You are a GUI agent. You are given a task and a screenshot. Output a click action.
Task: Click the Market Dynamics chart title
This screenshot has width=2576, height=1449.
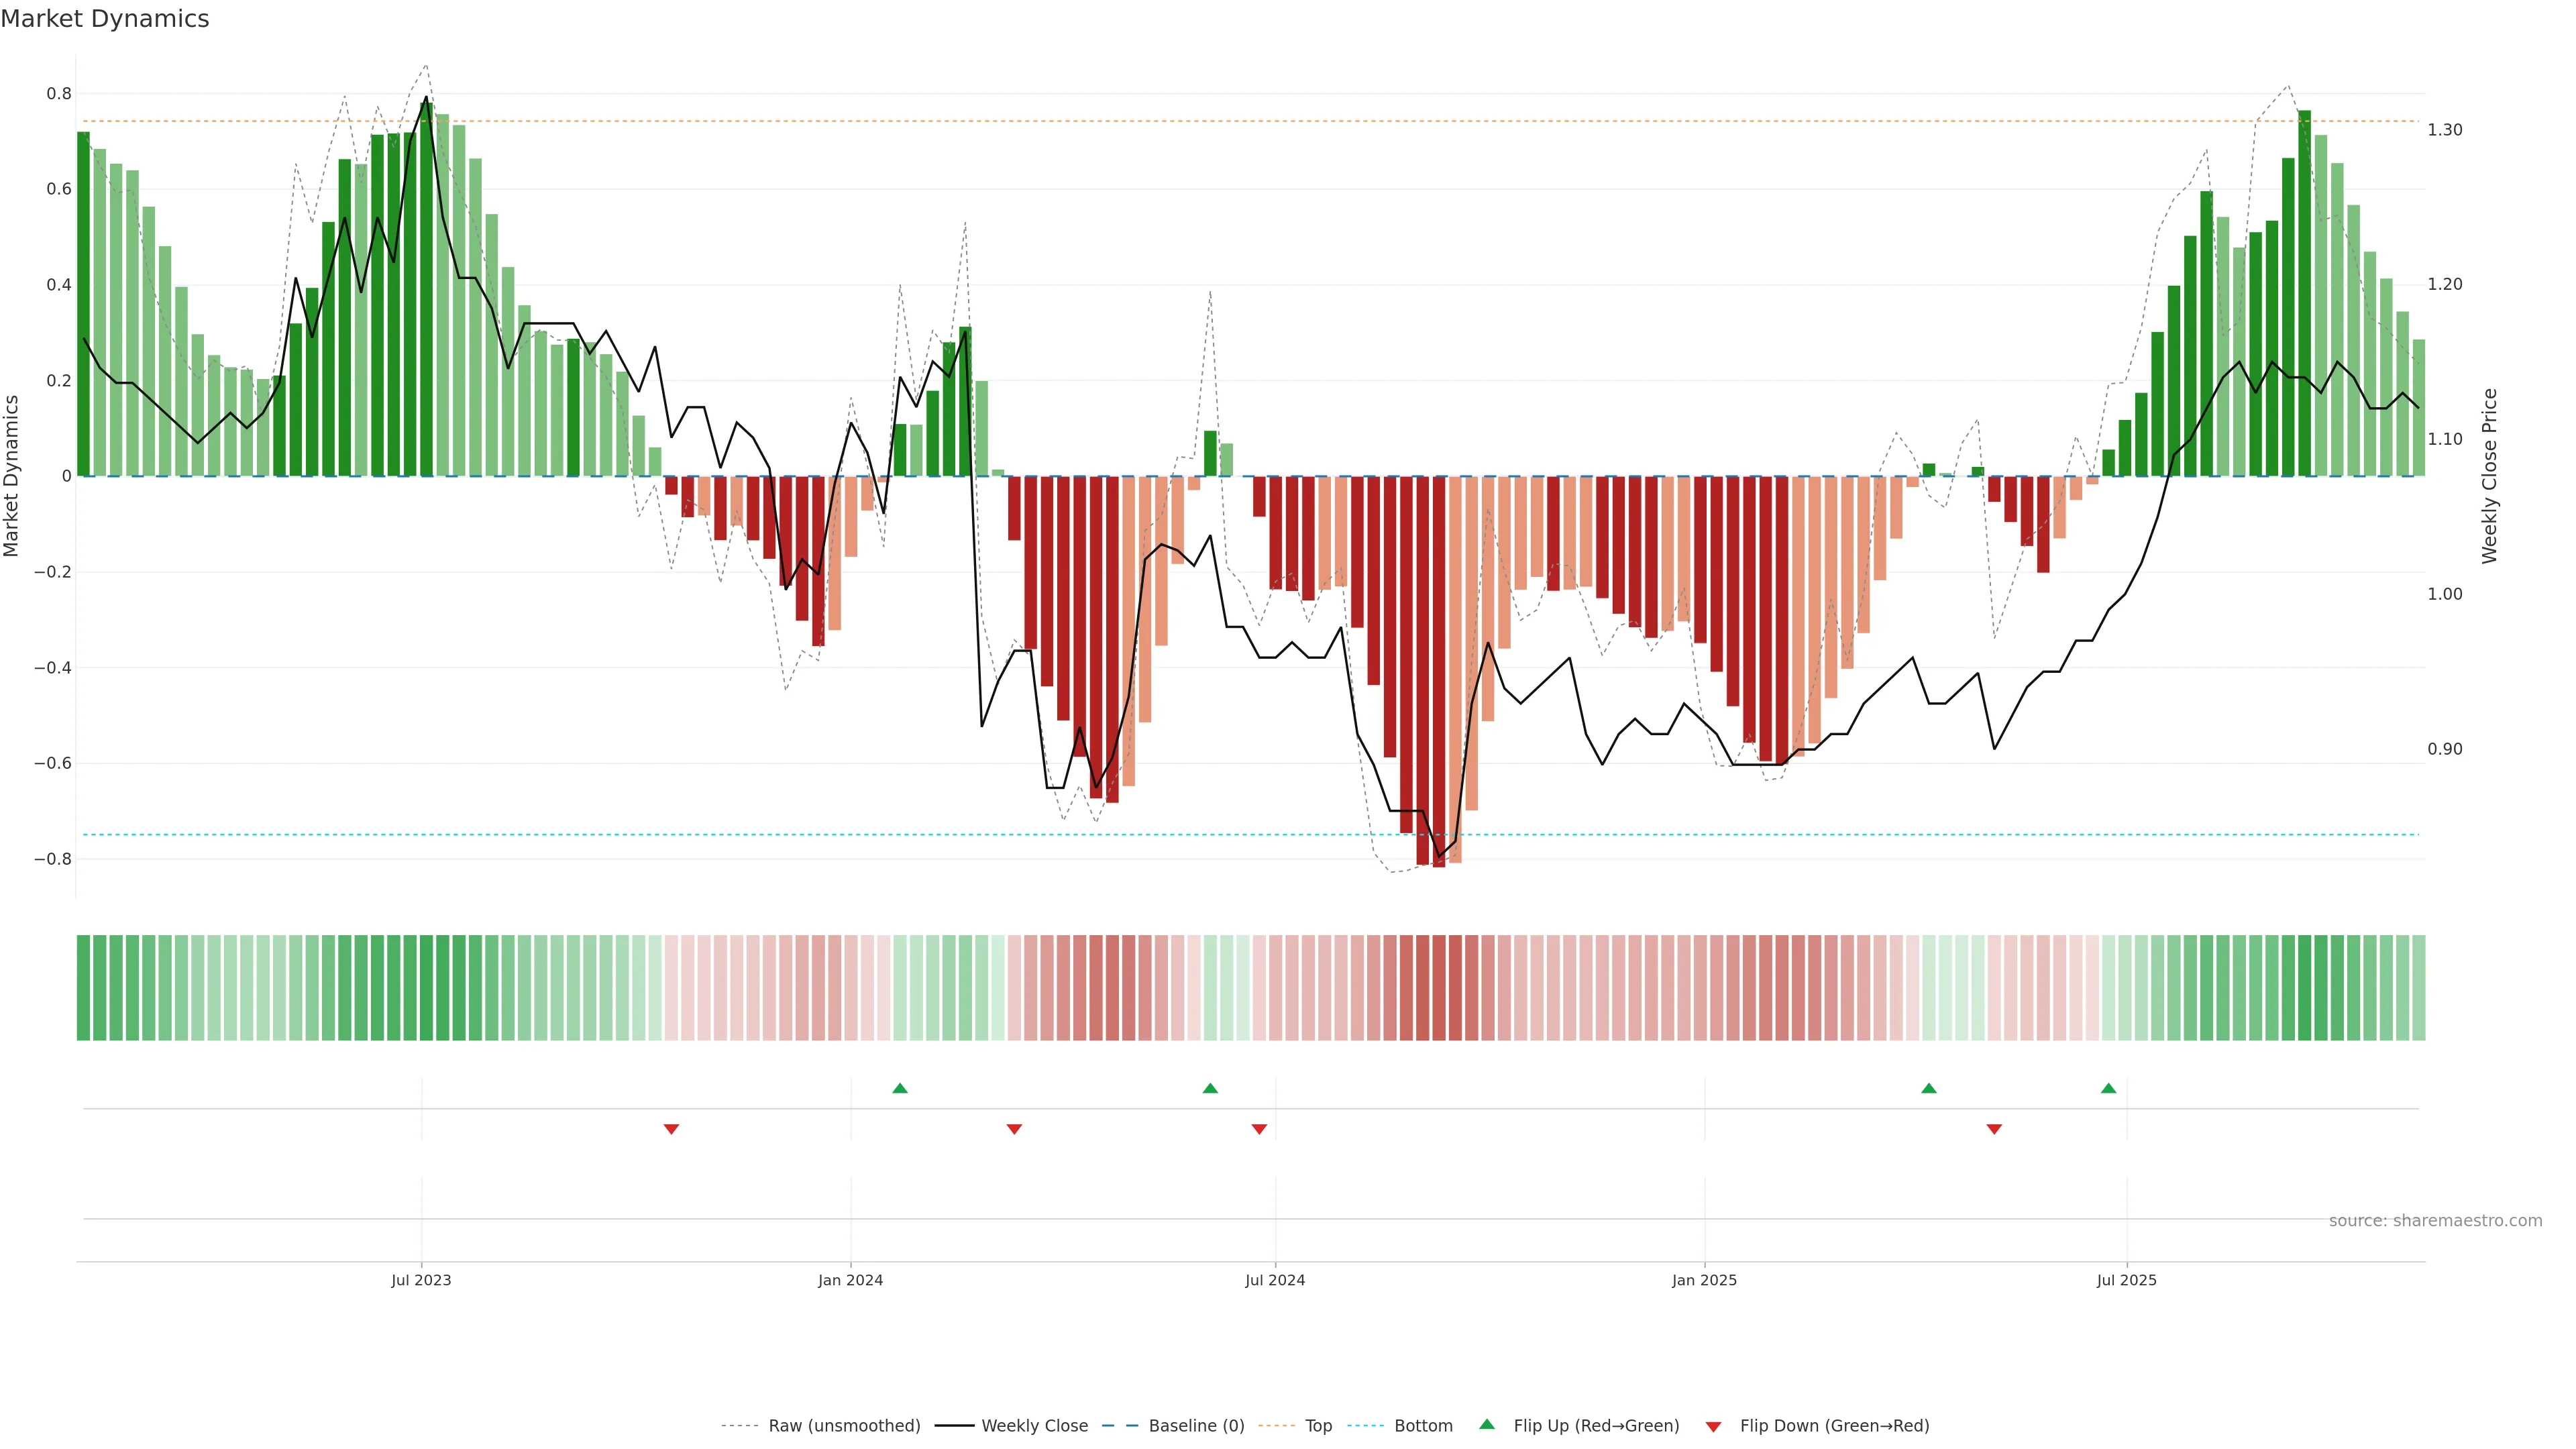click(x=105, y=19)
